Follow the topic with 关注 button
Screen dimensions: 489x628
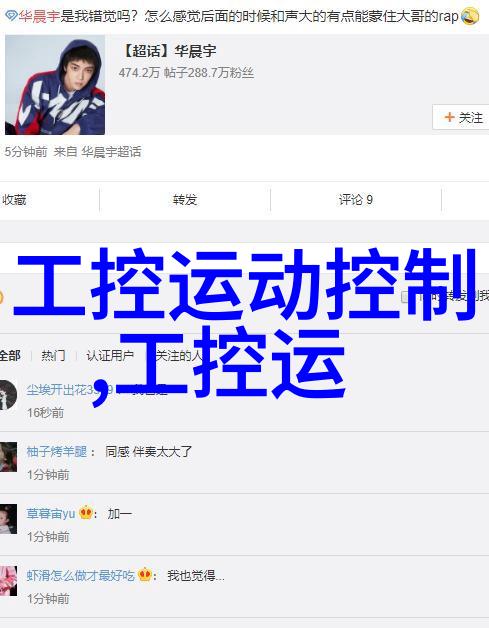click(461, 117)
